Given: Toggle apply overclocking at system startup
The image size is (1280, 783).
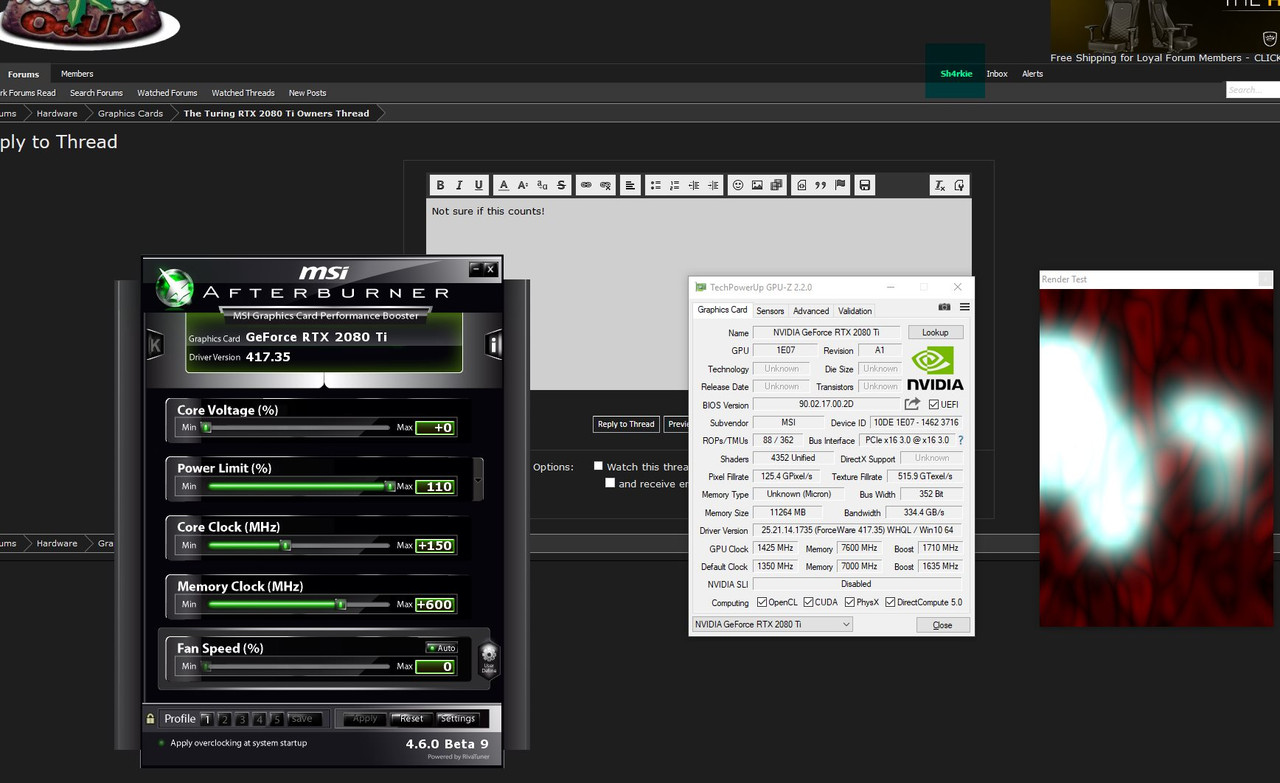Looking at the screenshot, I should click(x=162, y=743).
